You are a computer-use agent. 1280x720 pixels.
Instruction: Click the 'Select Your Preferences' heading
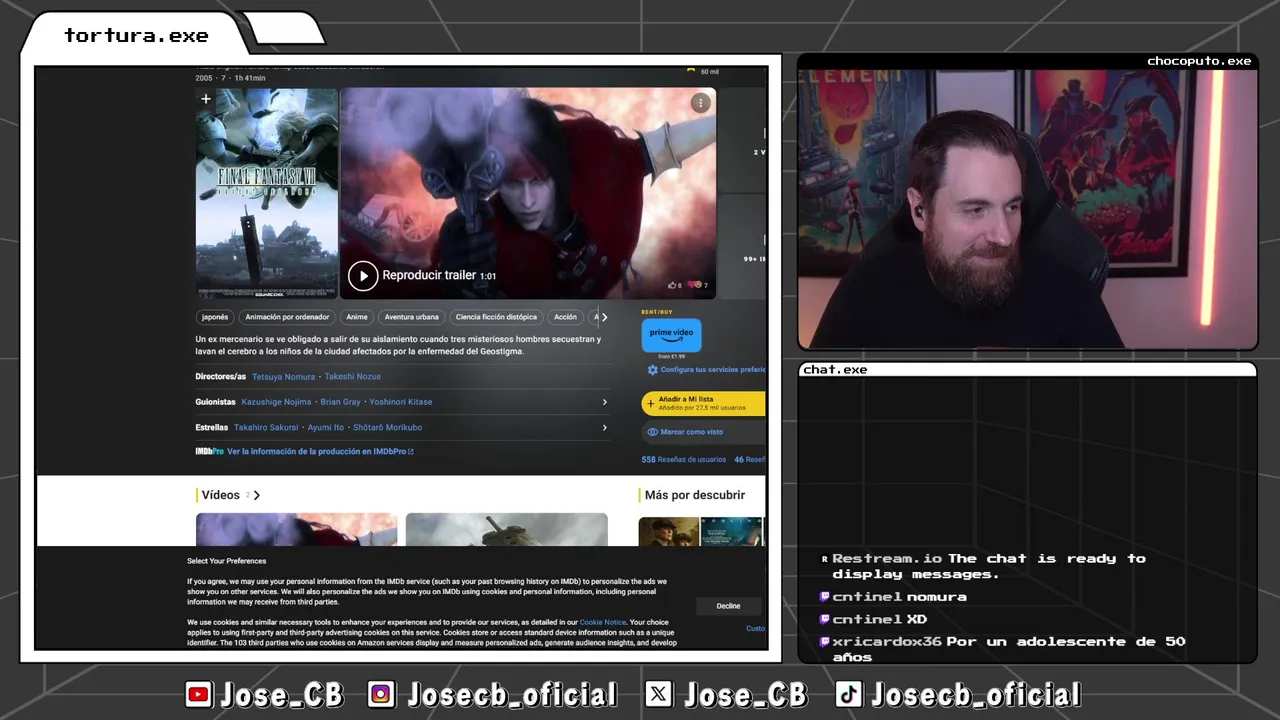point(226,561)
